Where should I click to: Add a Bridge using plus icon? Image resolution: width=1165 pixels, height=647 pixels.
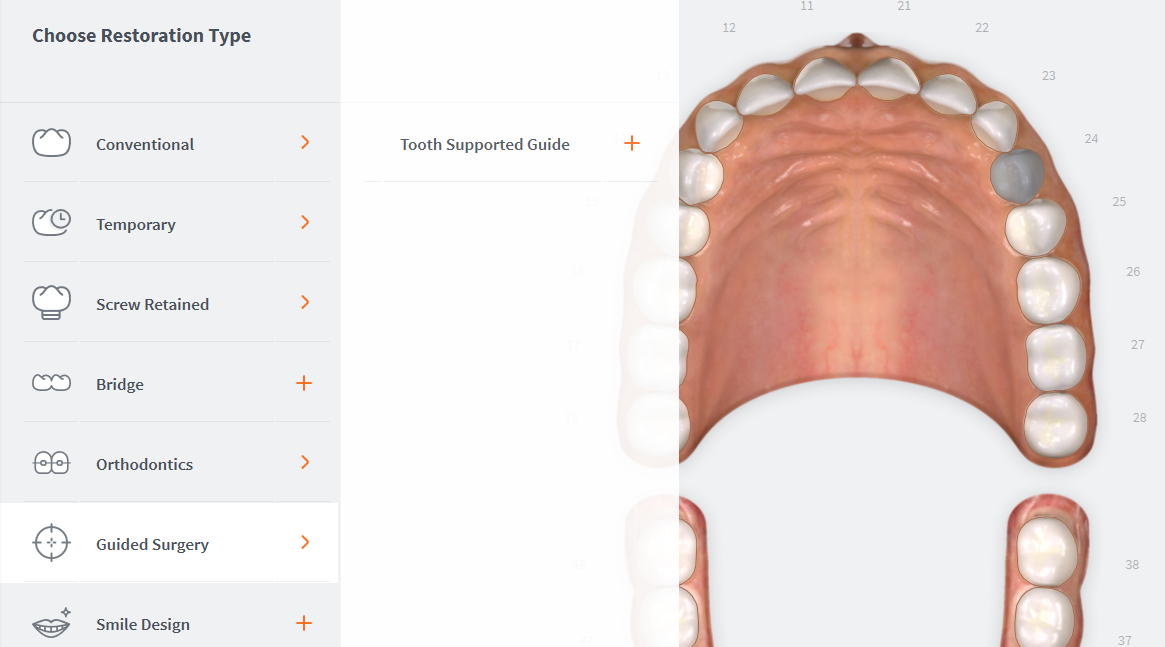(304, 383)
